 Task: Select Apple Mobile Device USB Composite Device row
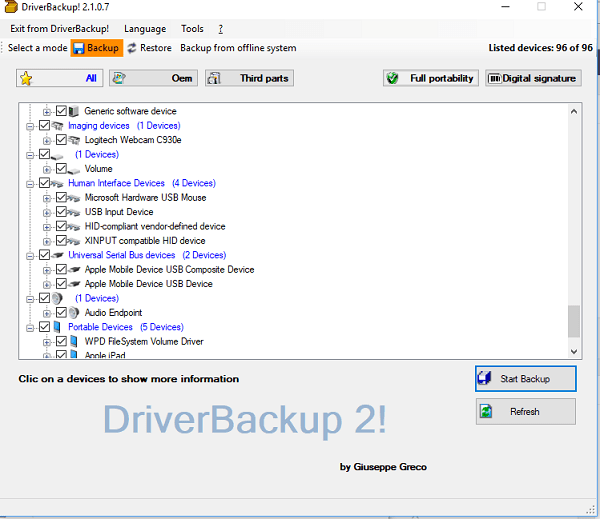170,270
